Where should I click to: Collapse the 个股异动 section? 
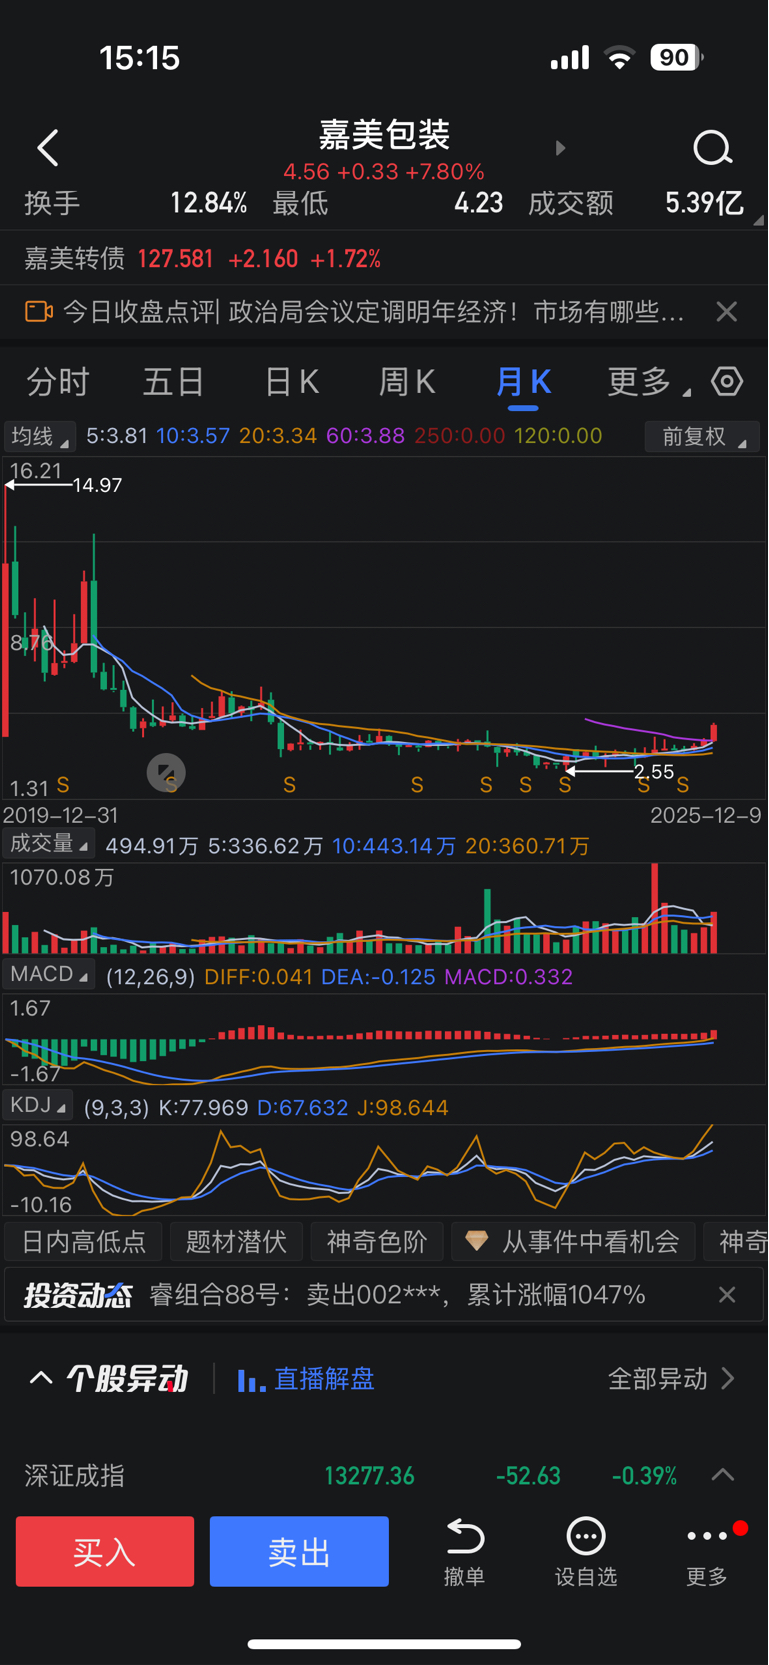coord(40,1379)
